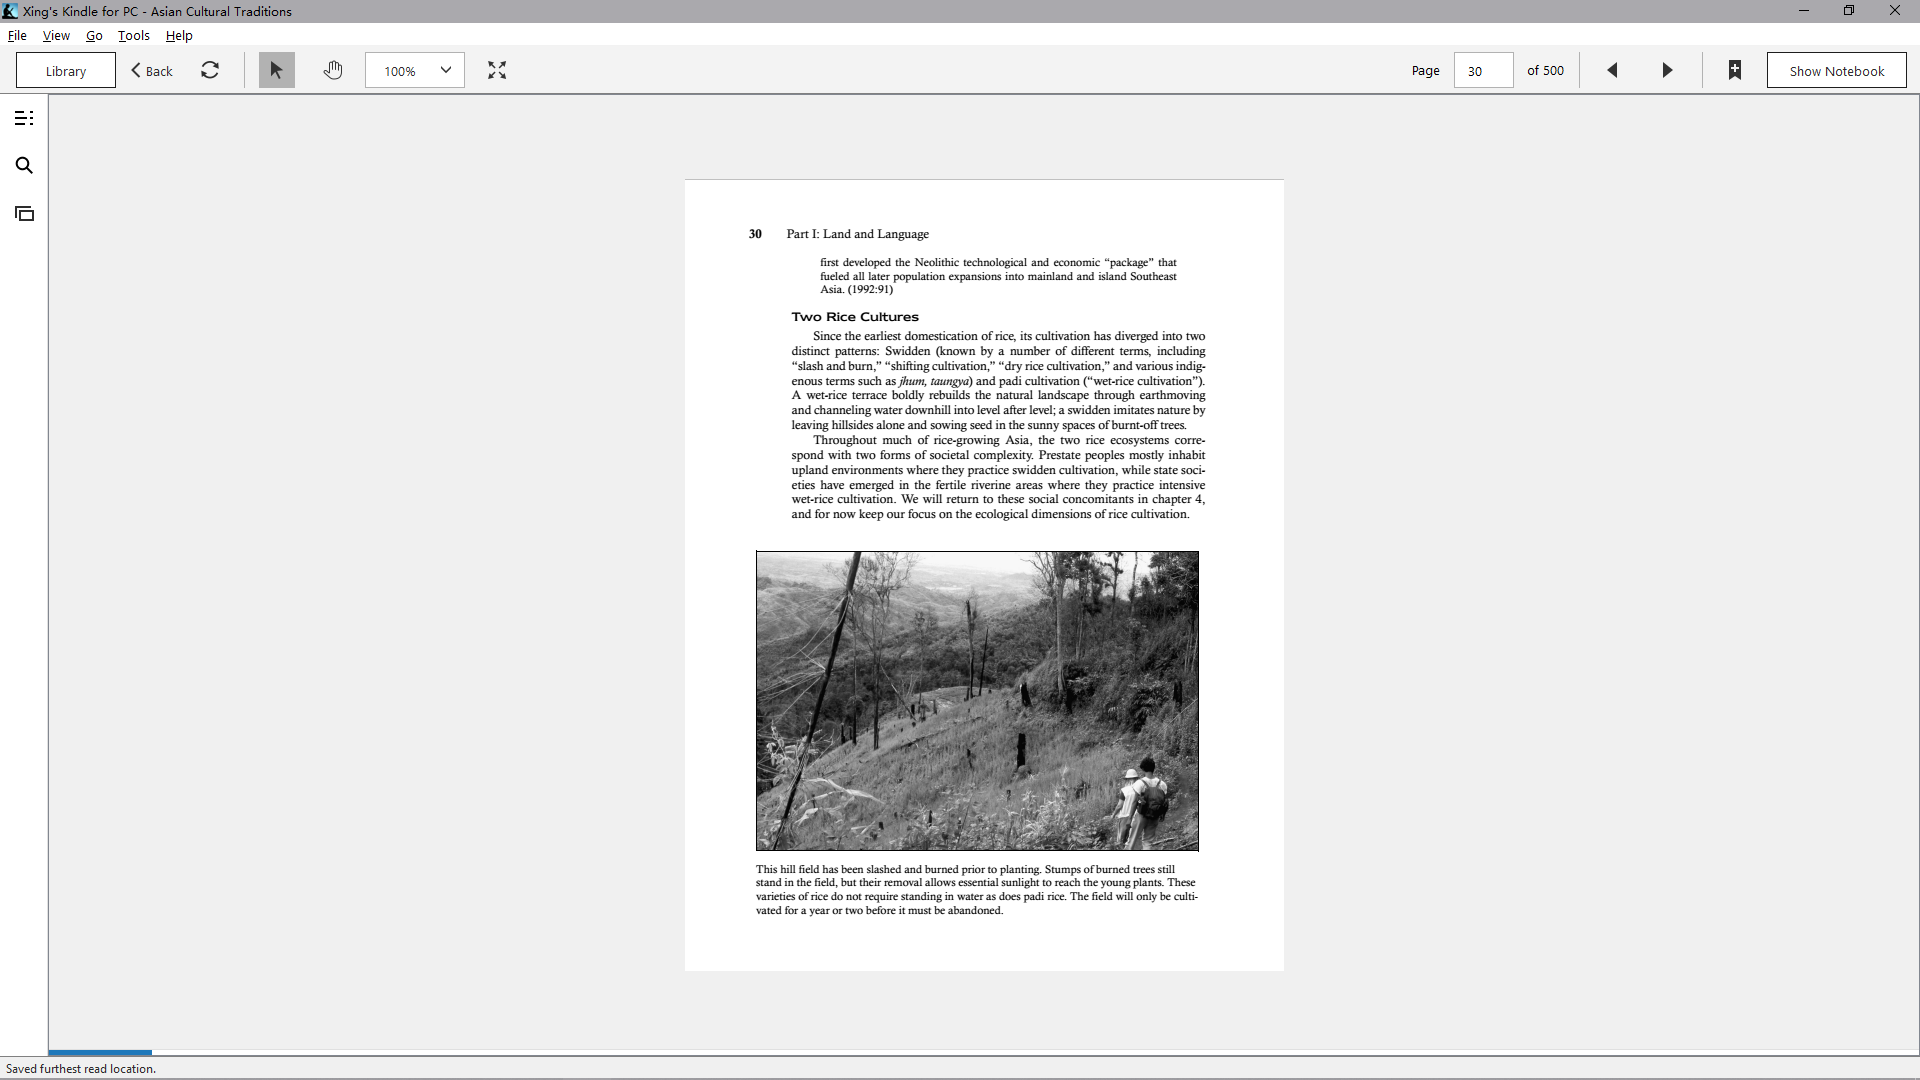Click the Back button

152,70
